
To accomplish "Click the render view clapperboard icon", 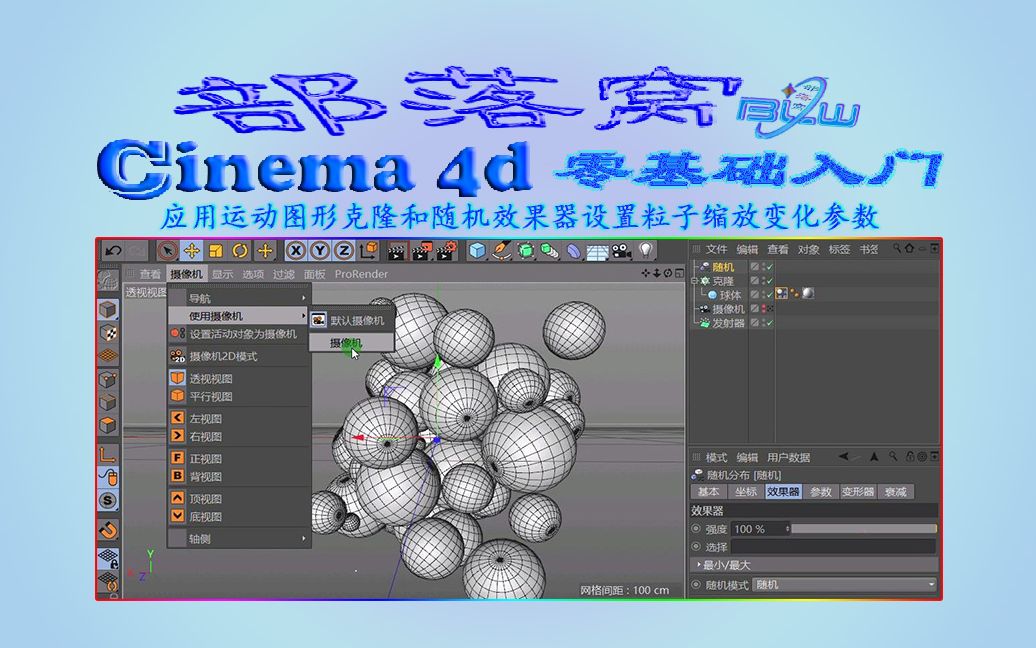I will tap(396, 250).
